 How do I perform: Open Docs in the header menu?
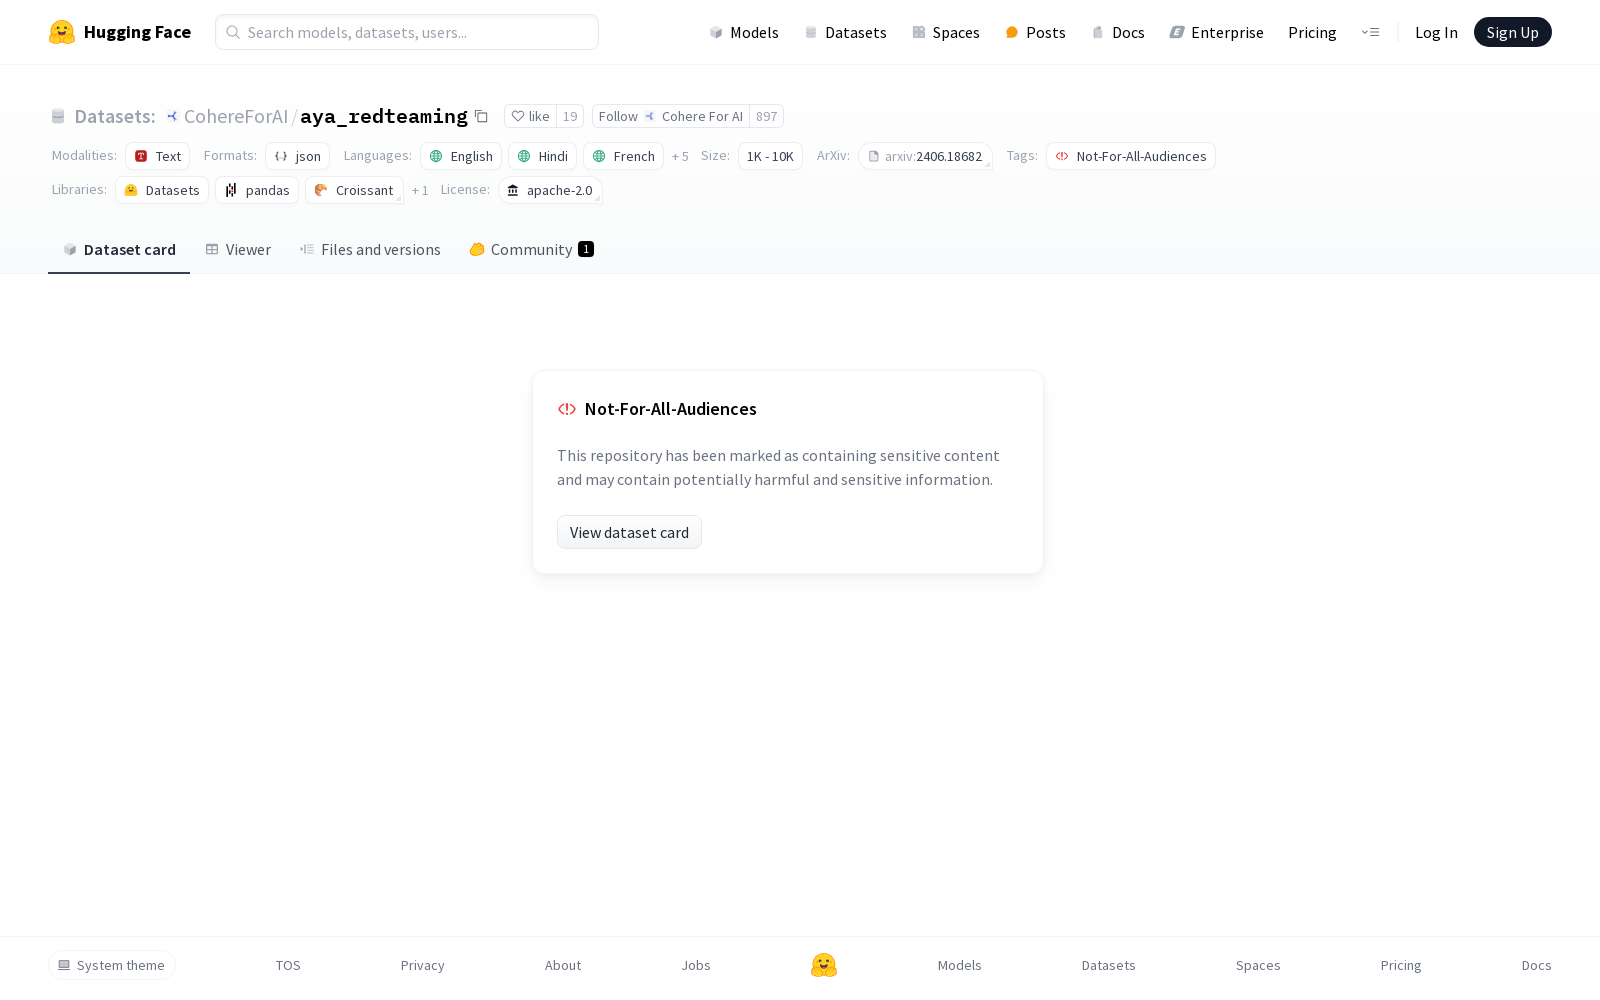1118,32
